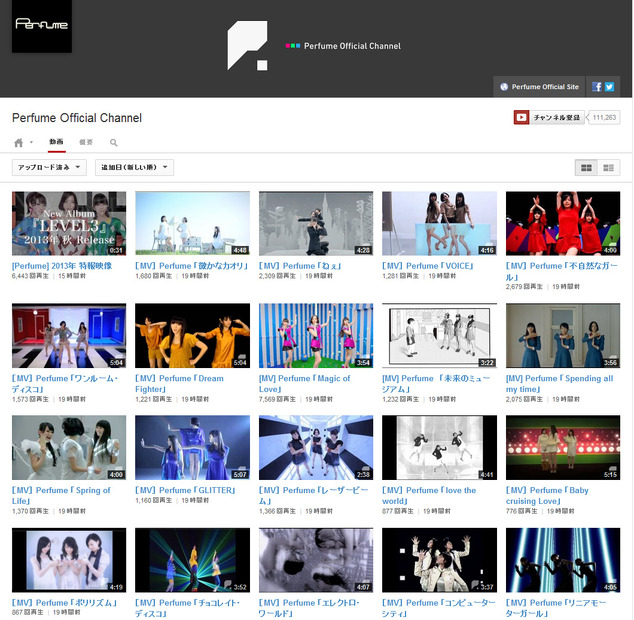This screenshot has height=620, width=634.
Task: Open the love the world title link
Action: tap(429, 495)
